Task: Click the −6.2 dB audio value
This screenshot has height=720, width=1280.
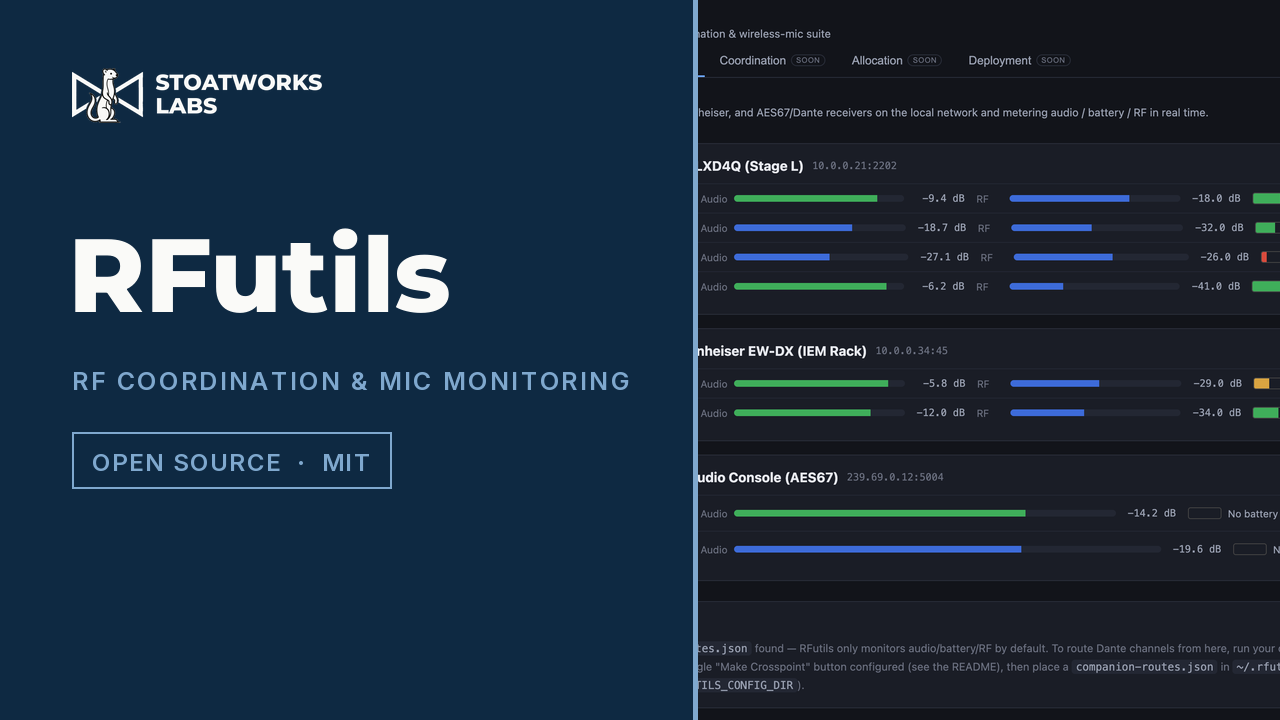Action: pyautogui.click(x=942, y=286)
